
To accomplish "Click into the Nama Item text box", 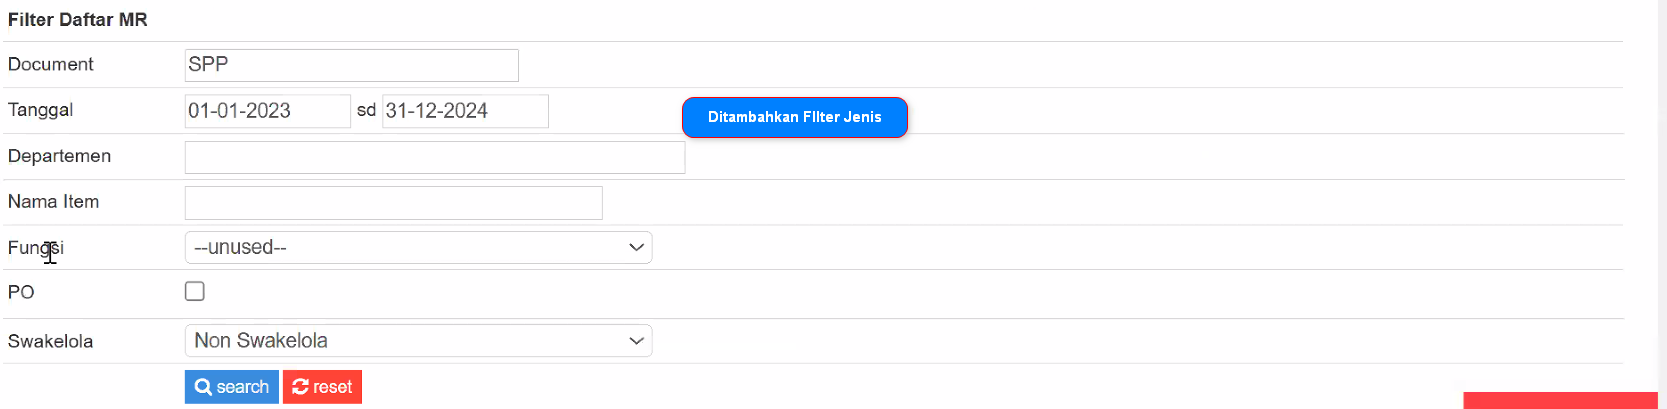I will coord(393,203).
